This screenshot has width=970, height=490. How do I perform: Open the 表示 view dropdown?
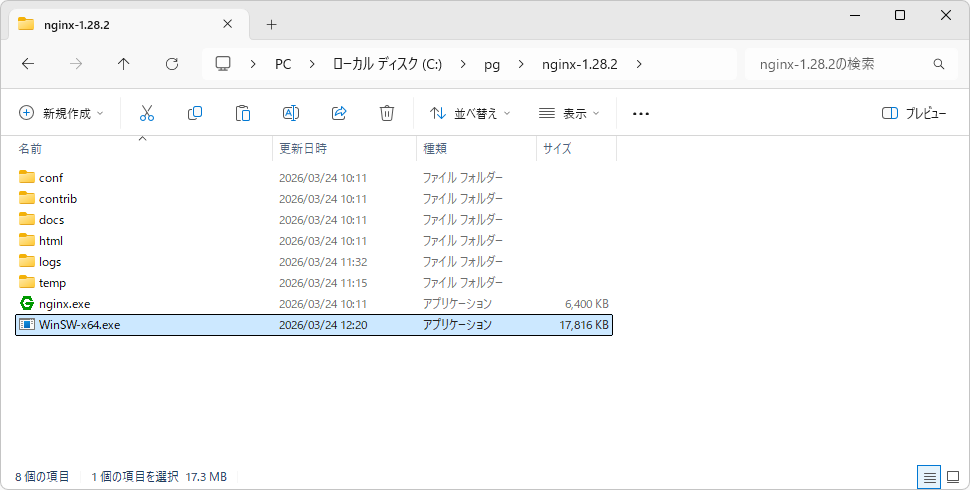(569, 113)
